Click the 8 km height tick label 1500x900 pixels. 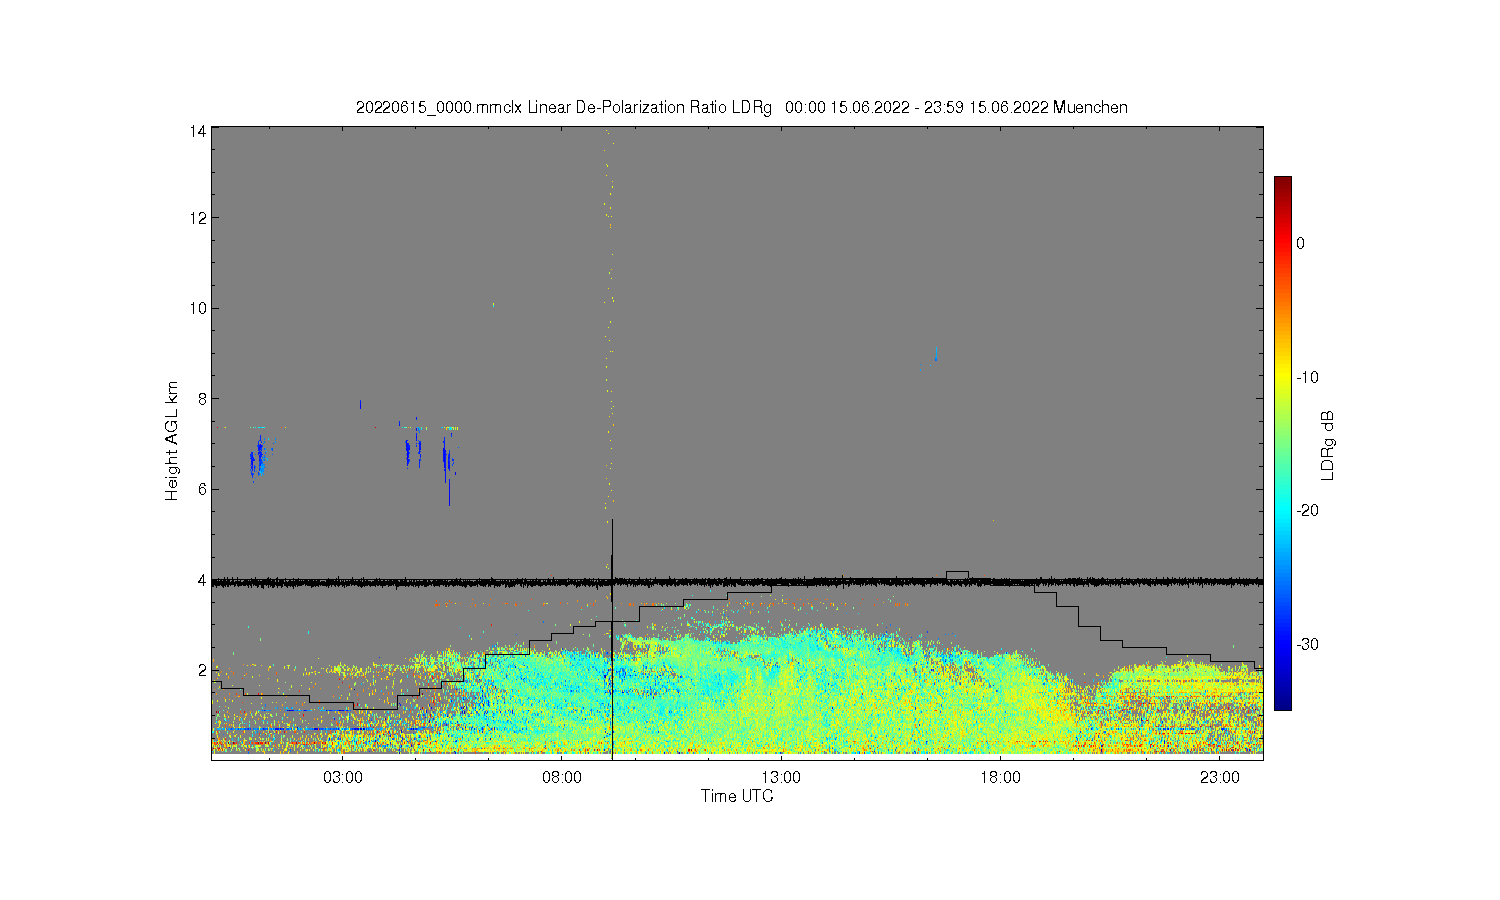(x=202, y=398)
